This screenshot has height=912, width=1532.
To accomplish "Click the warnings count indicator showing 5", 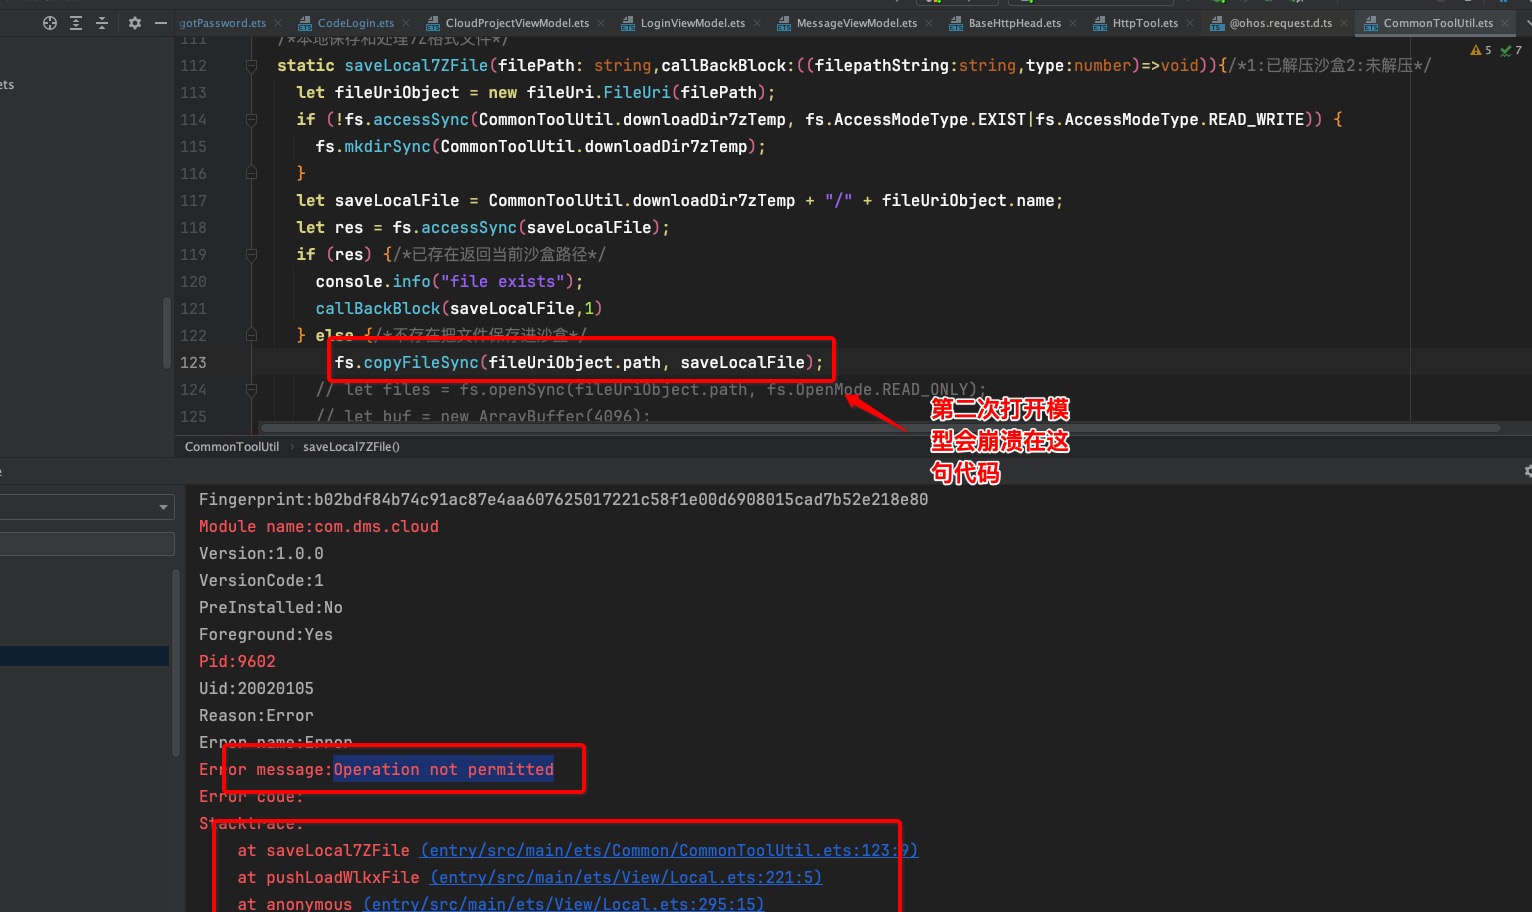I will (x=1481, y=50).
